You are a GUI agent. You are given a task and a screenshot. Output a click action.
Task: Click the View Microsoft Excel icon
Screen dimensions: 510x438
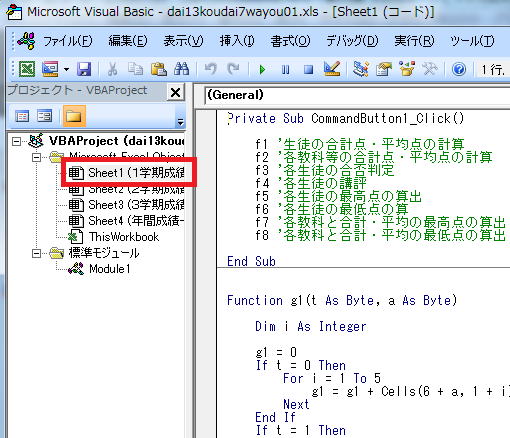point(27,69)
